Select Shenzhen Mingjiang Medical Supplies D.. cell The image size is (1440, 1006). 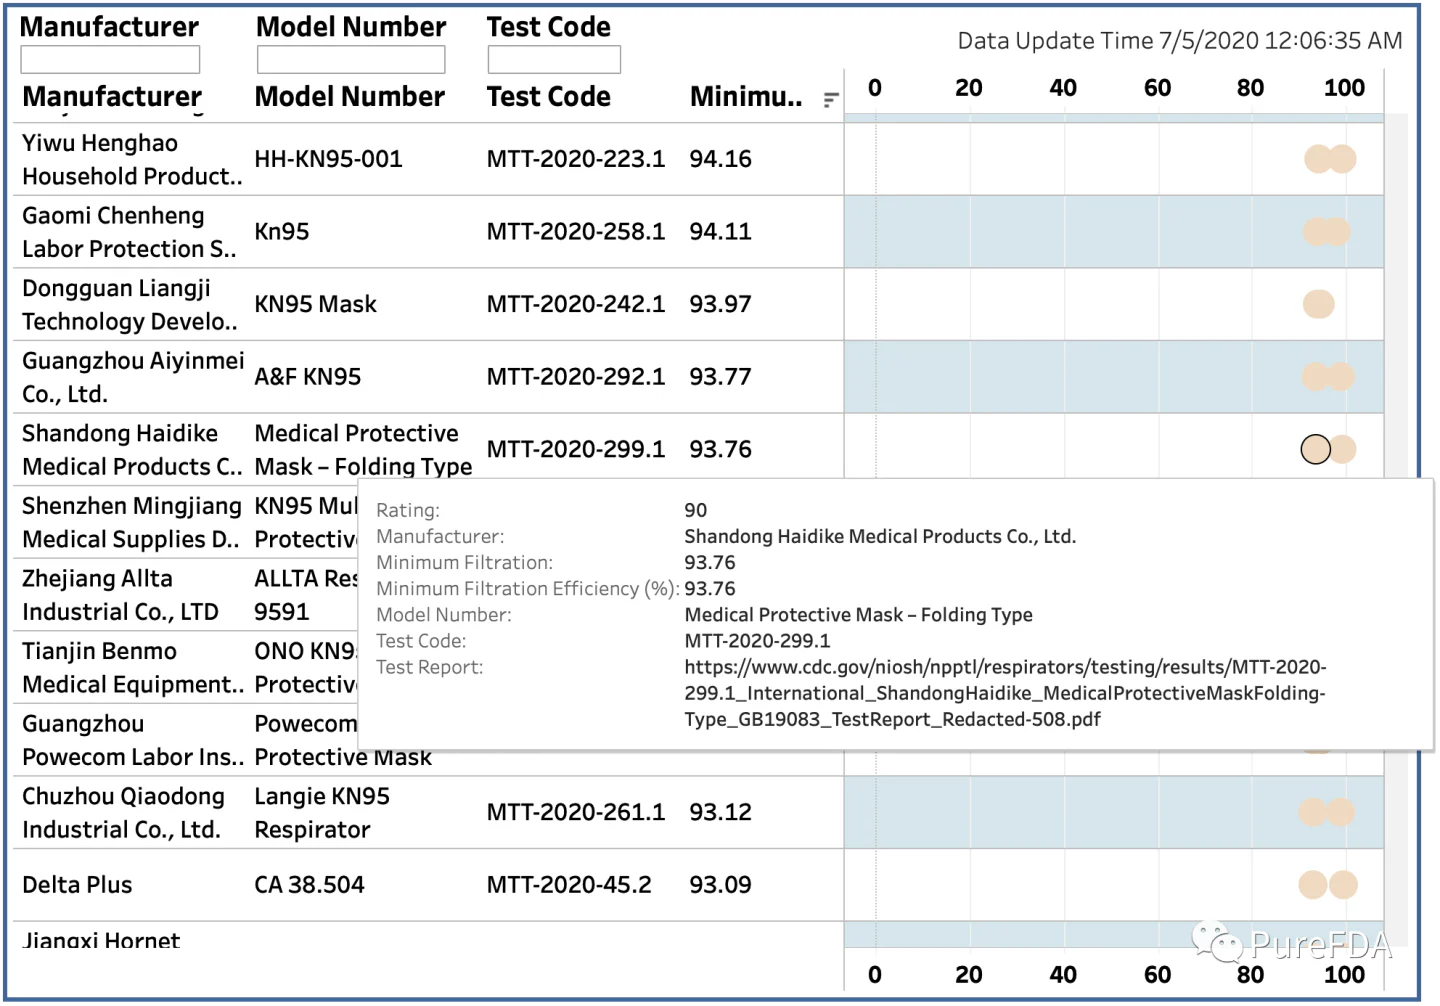(131, 522)
